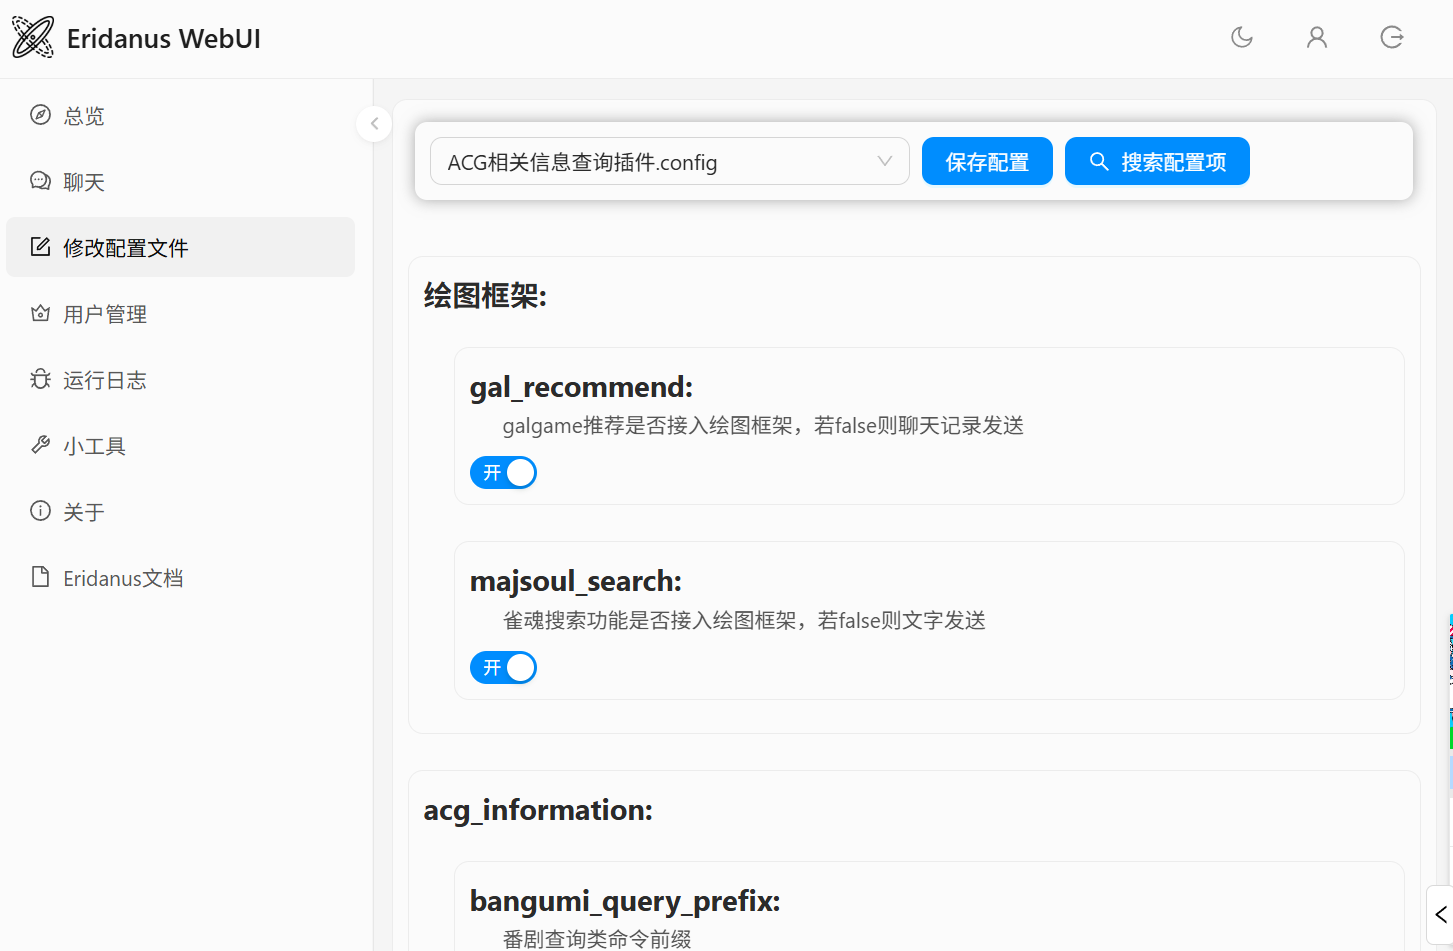Click the 搜索配置项 search button
Viewport: 1453px width, 951px height.
point(1157,162)
